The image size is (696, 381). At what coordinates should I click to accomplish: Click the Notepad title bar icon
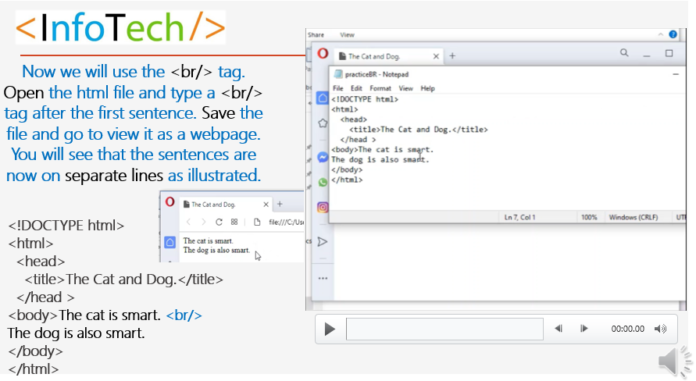click(x=338, y=74)
